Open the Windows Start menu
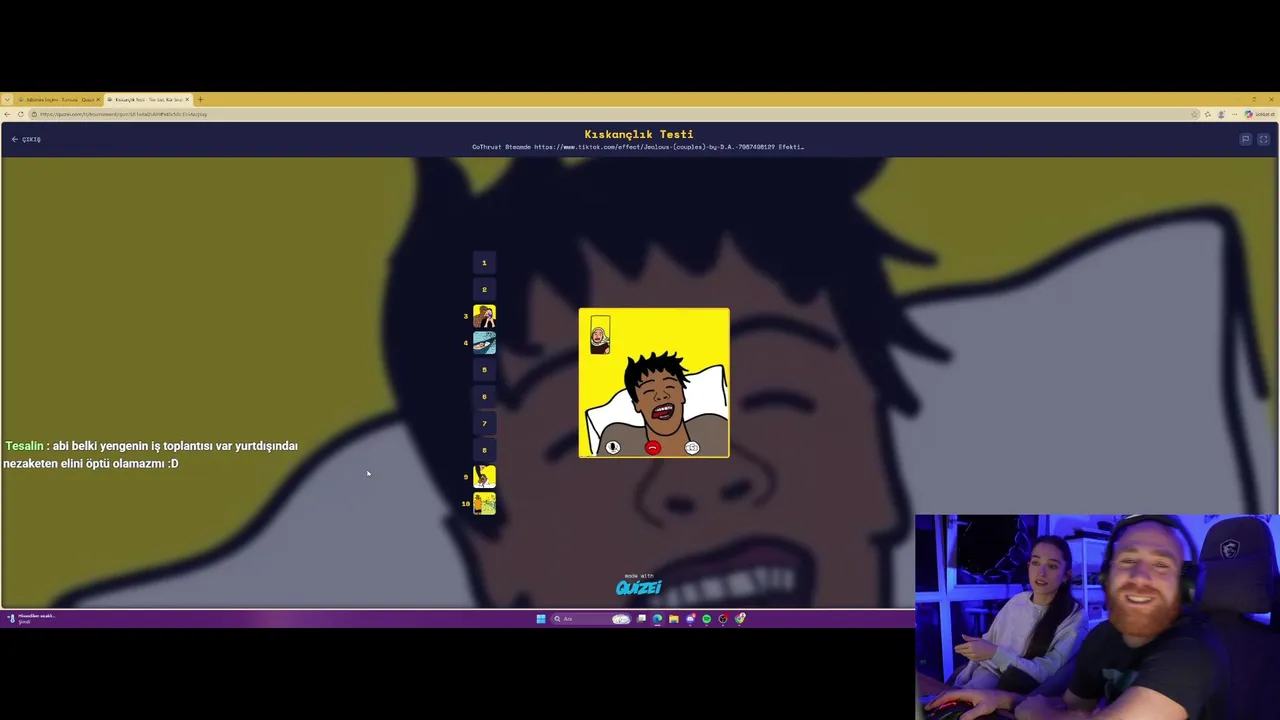Screen dimensions: 1280x720 pos(541,619)
